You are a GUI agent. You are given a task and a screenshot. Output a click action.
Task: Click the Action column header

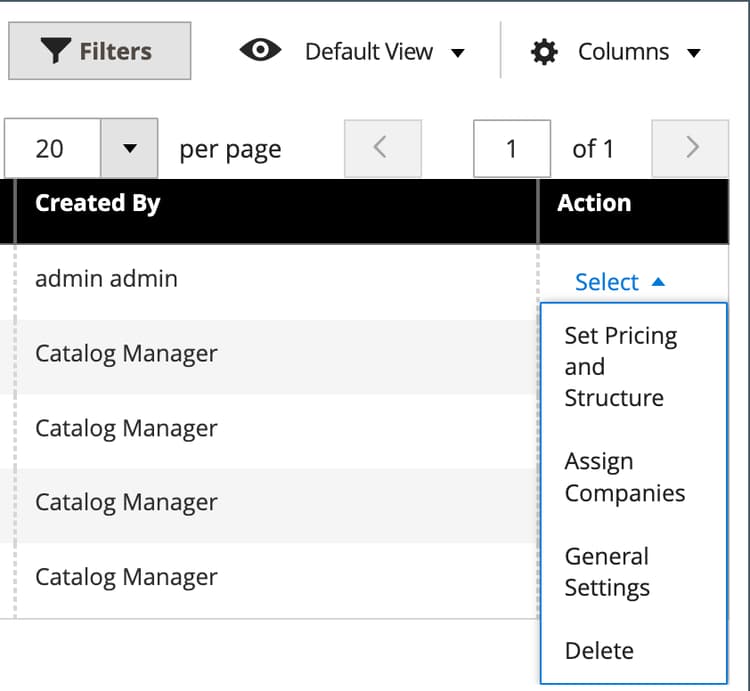click(x=594, y=203)
